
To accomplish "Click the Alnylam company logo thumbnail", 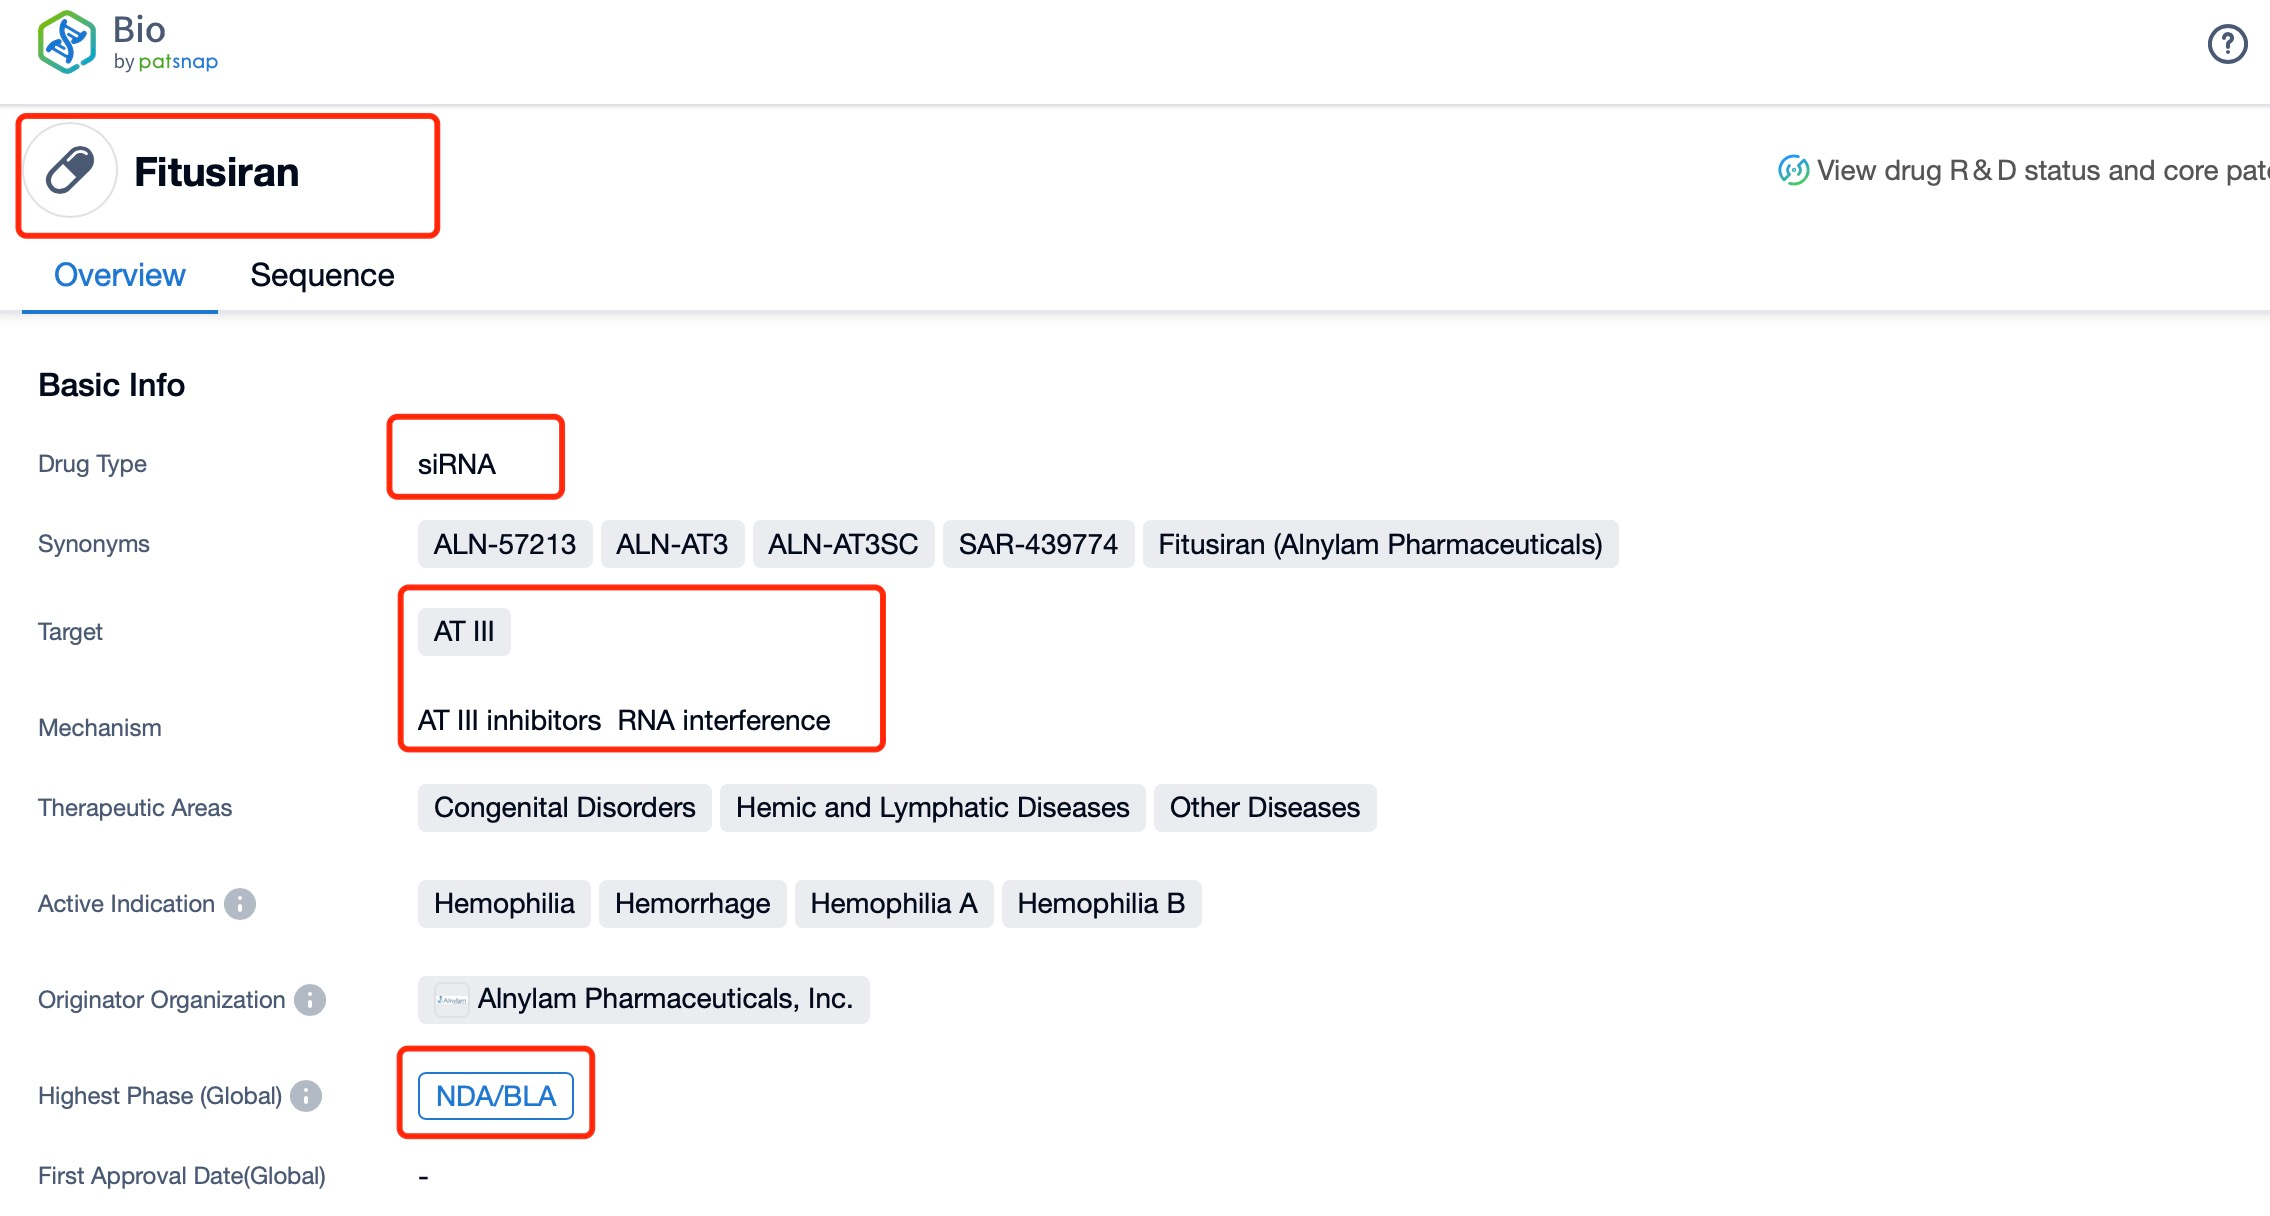I will 452,1000.
